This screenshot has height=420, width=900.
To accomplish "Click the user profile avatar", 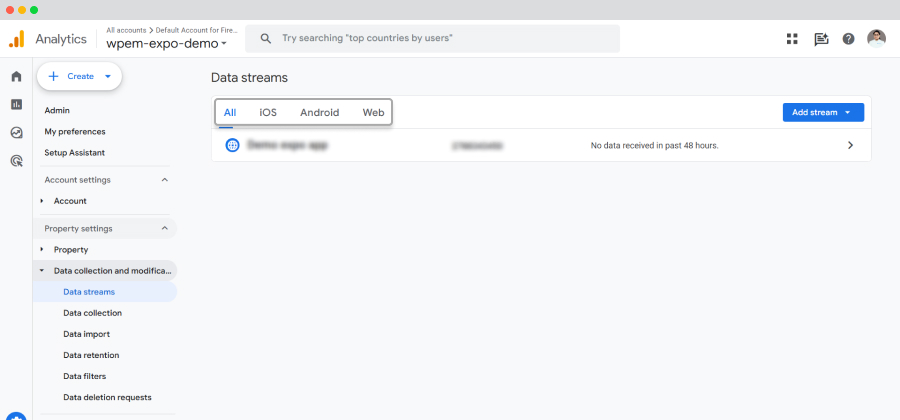I will (876, 38).
